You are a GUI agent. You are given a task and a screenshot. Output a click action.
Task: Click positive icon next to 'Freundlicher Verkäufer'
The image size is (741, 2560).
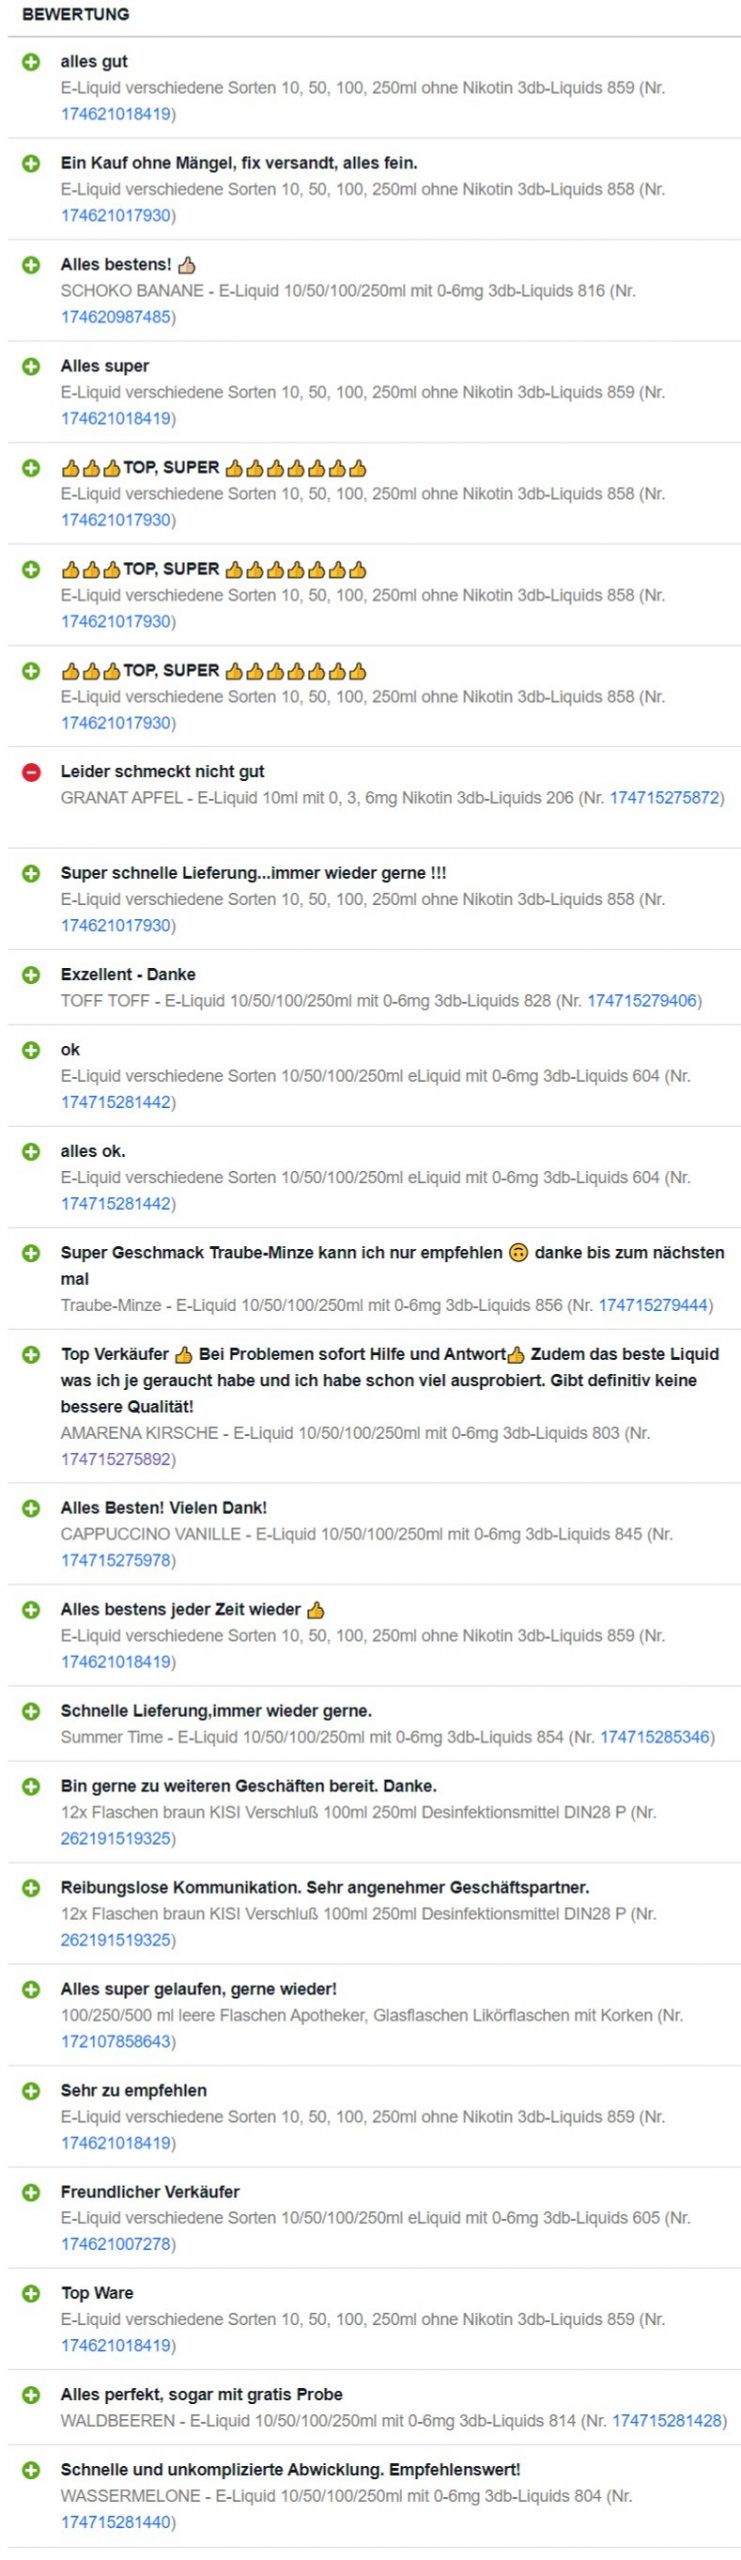(x=31, y=2192)
